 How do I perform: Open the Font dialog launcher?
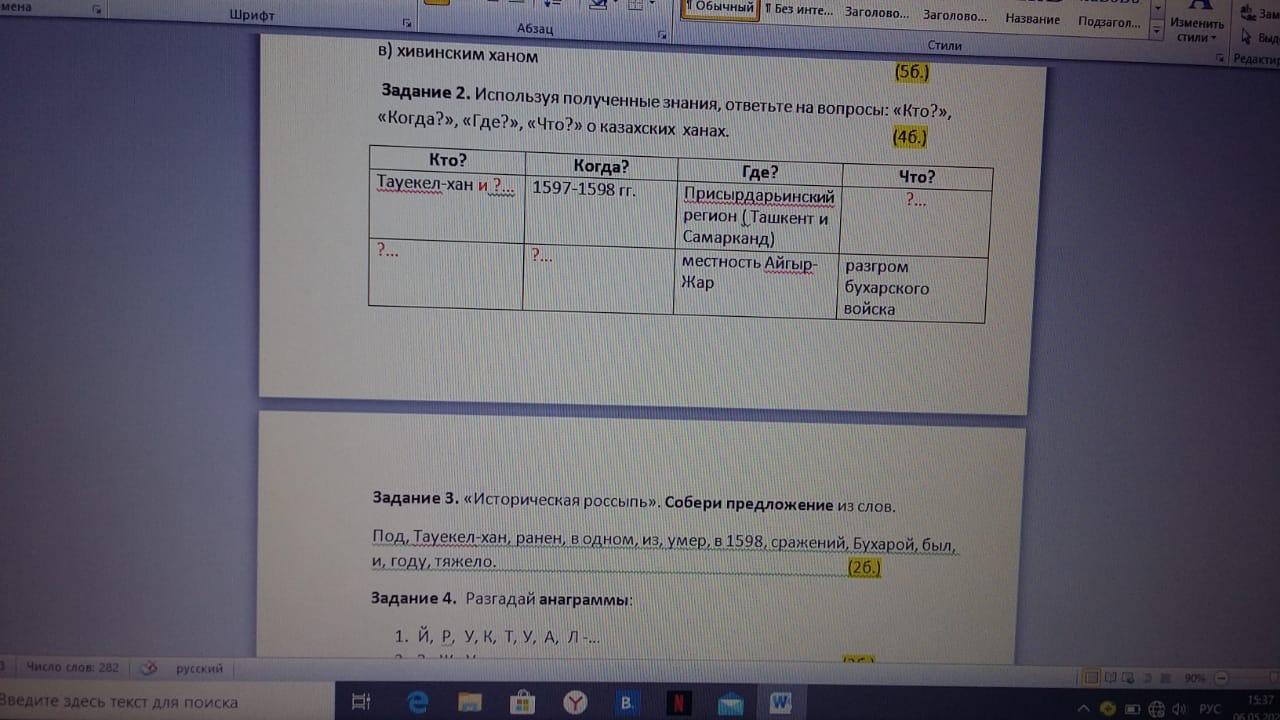pos(407,23)
